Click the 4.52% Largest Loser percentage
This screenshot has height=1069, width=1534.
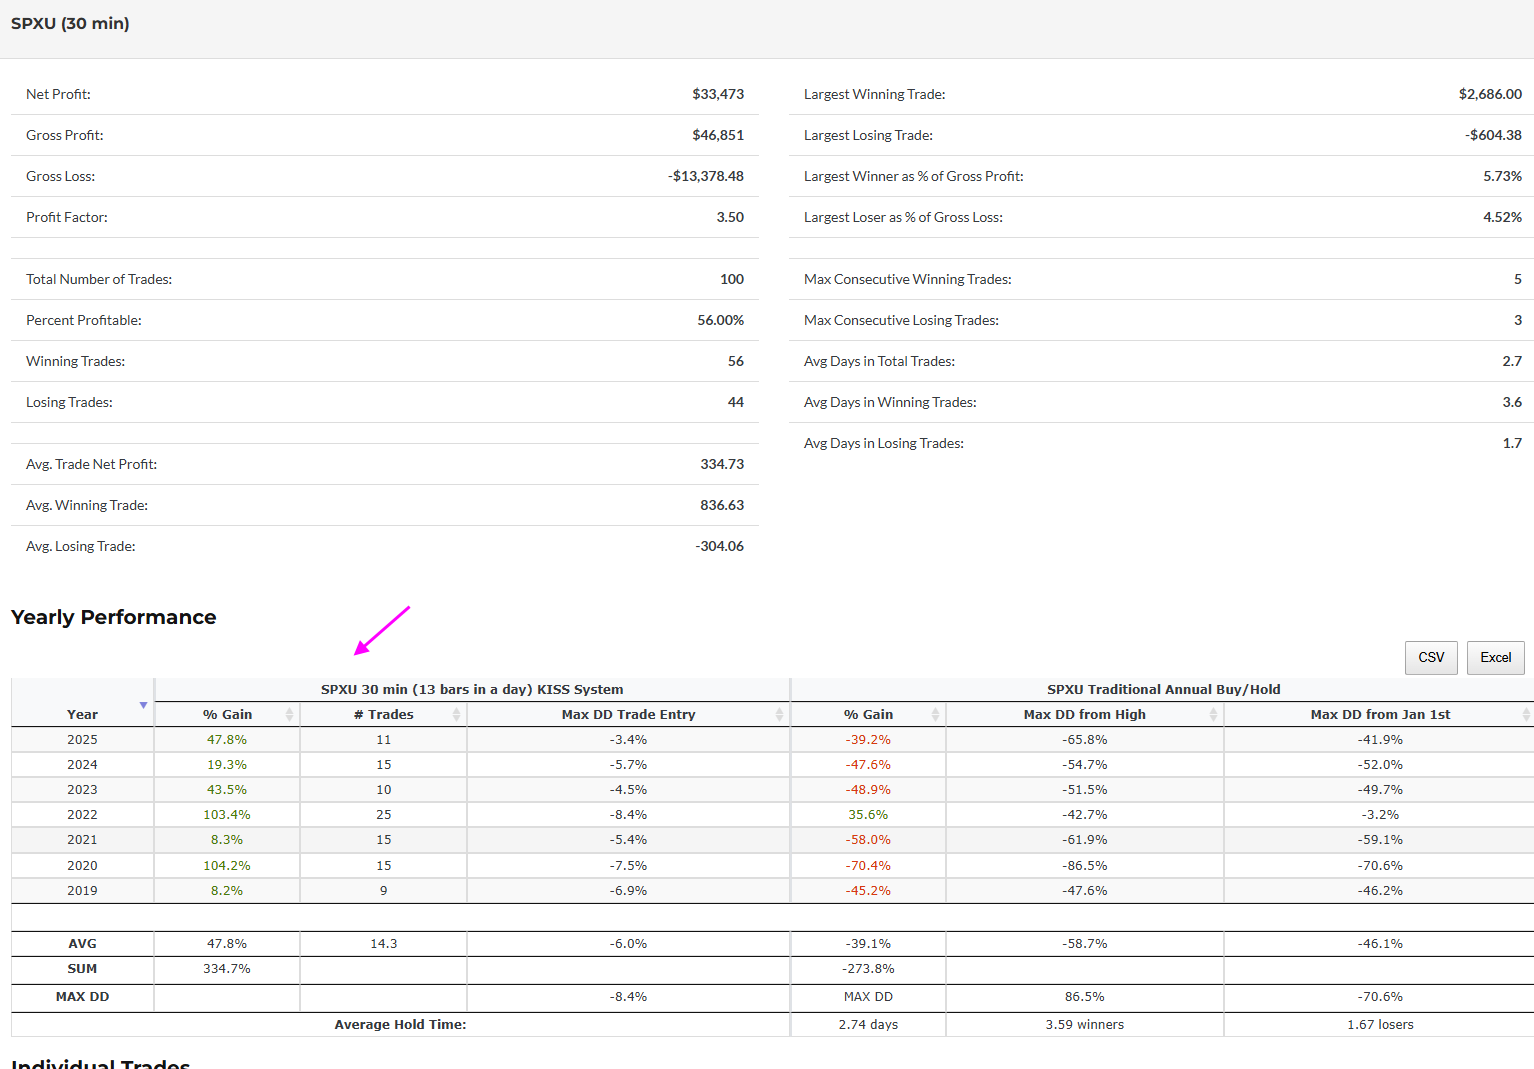1503,217
